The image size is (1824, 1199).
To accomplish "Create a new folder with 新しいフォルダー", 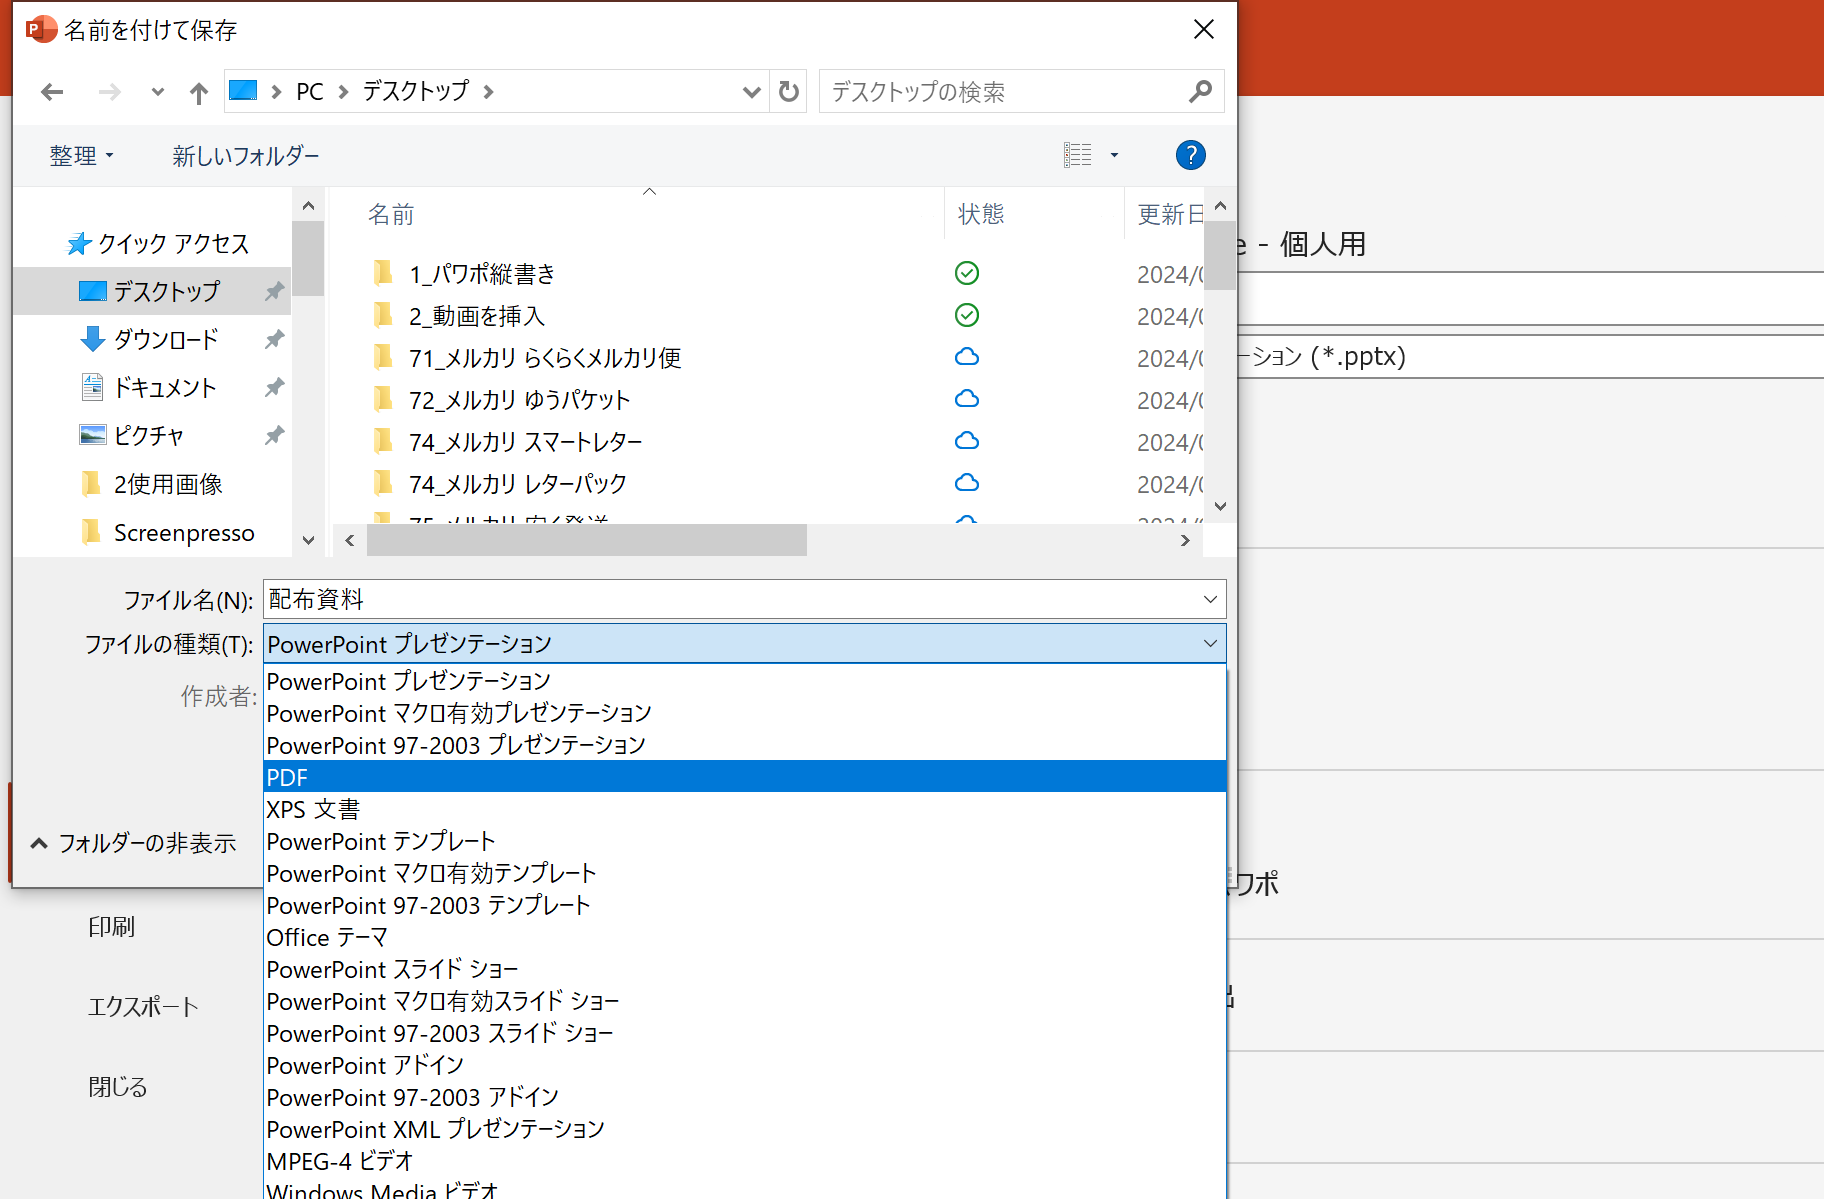I will tap(245, 155).
